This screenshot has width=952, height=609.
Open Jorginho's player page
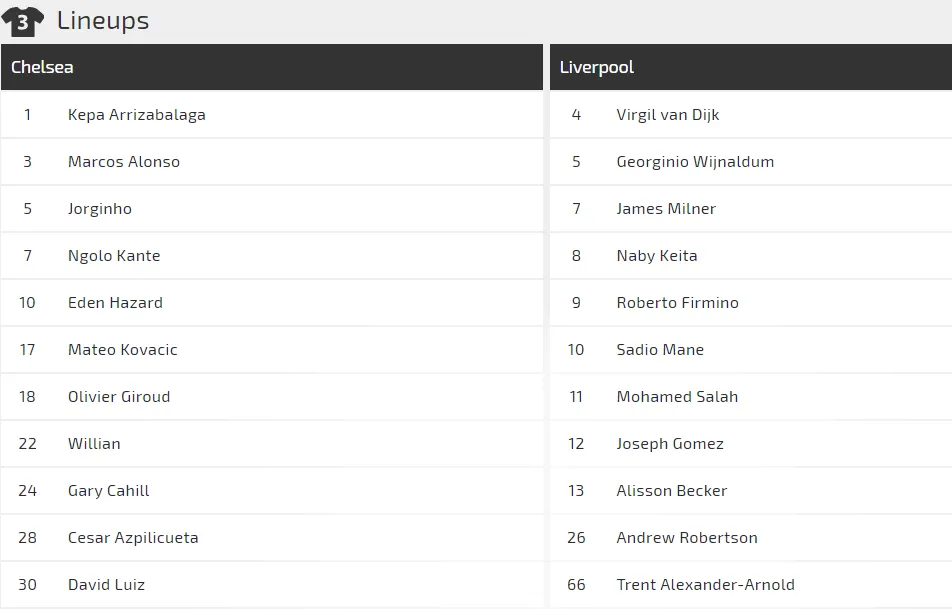pyautogui.click(x=100, y=209)
